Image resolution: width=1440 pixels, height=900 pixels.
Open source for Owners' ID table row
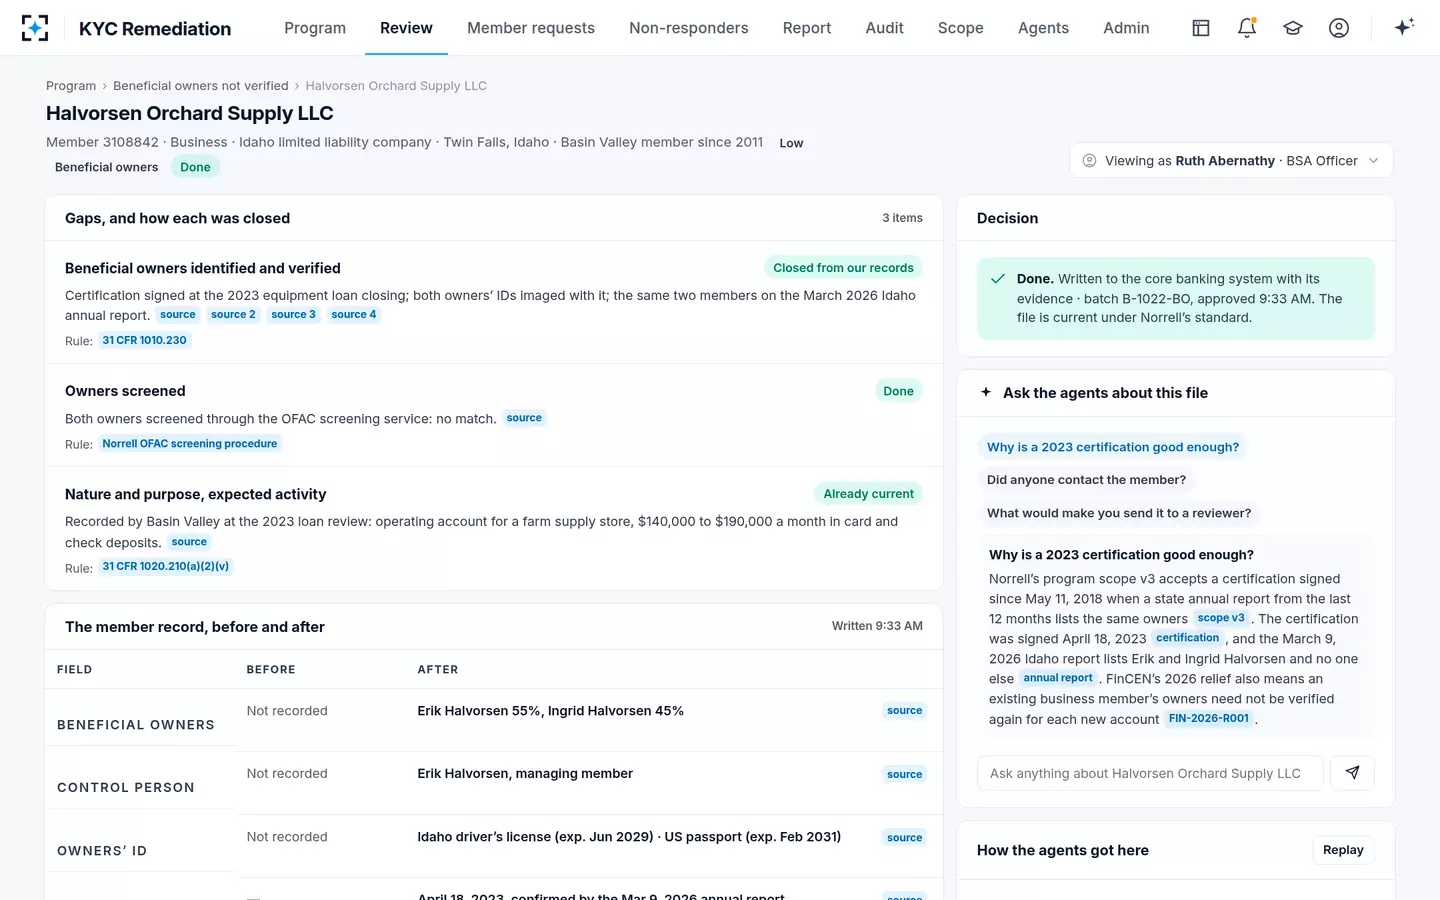905,838
